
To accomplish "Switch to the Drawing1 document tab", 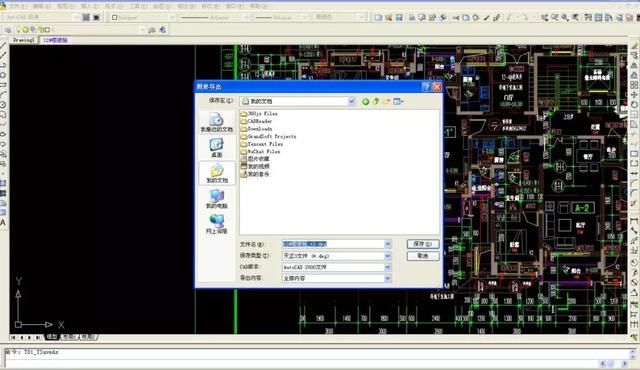I will point(24,40).
